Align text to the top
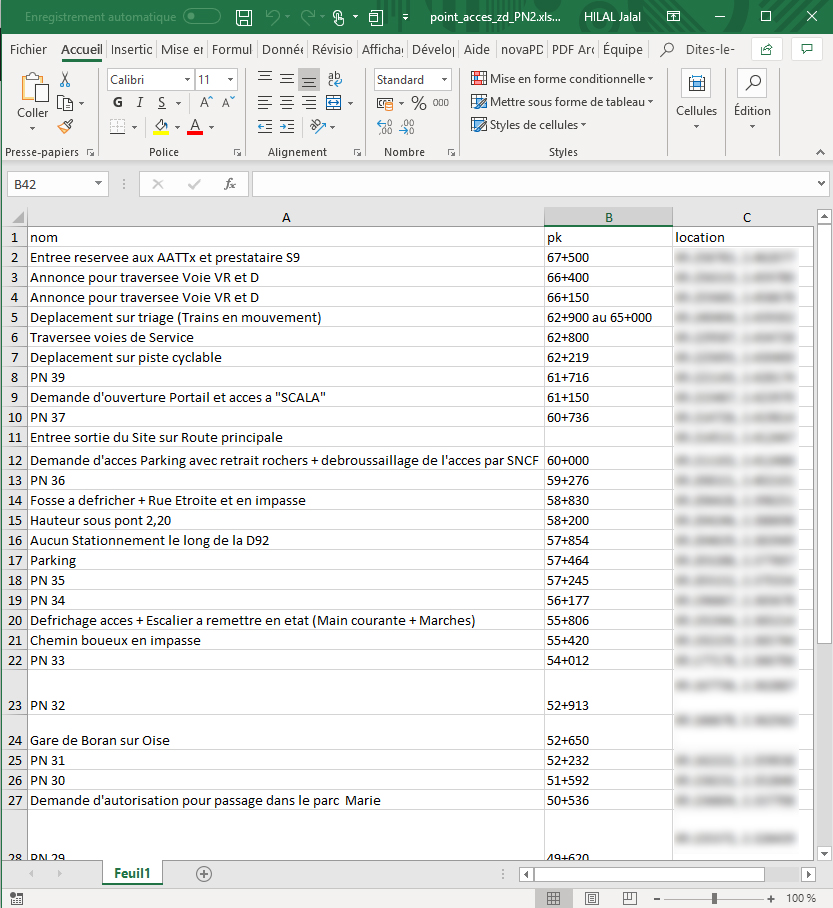 point(265,79)
